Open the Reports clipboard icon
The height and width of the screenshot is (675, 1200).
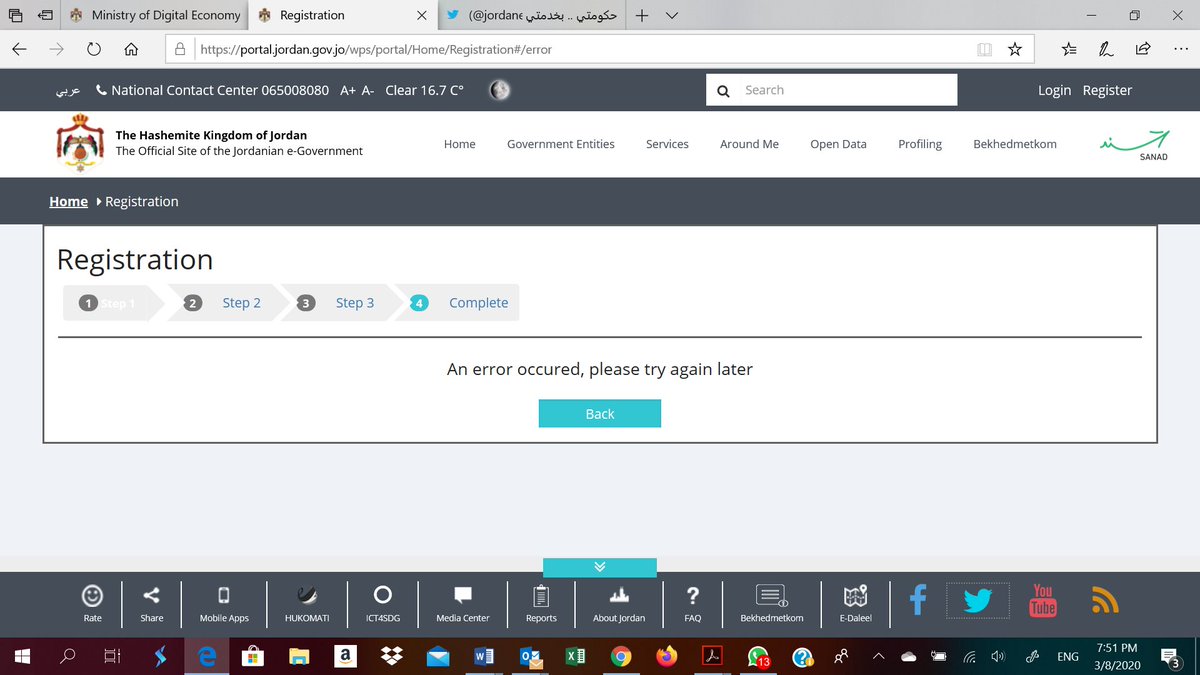click(x=541, y=596)
